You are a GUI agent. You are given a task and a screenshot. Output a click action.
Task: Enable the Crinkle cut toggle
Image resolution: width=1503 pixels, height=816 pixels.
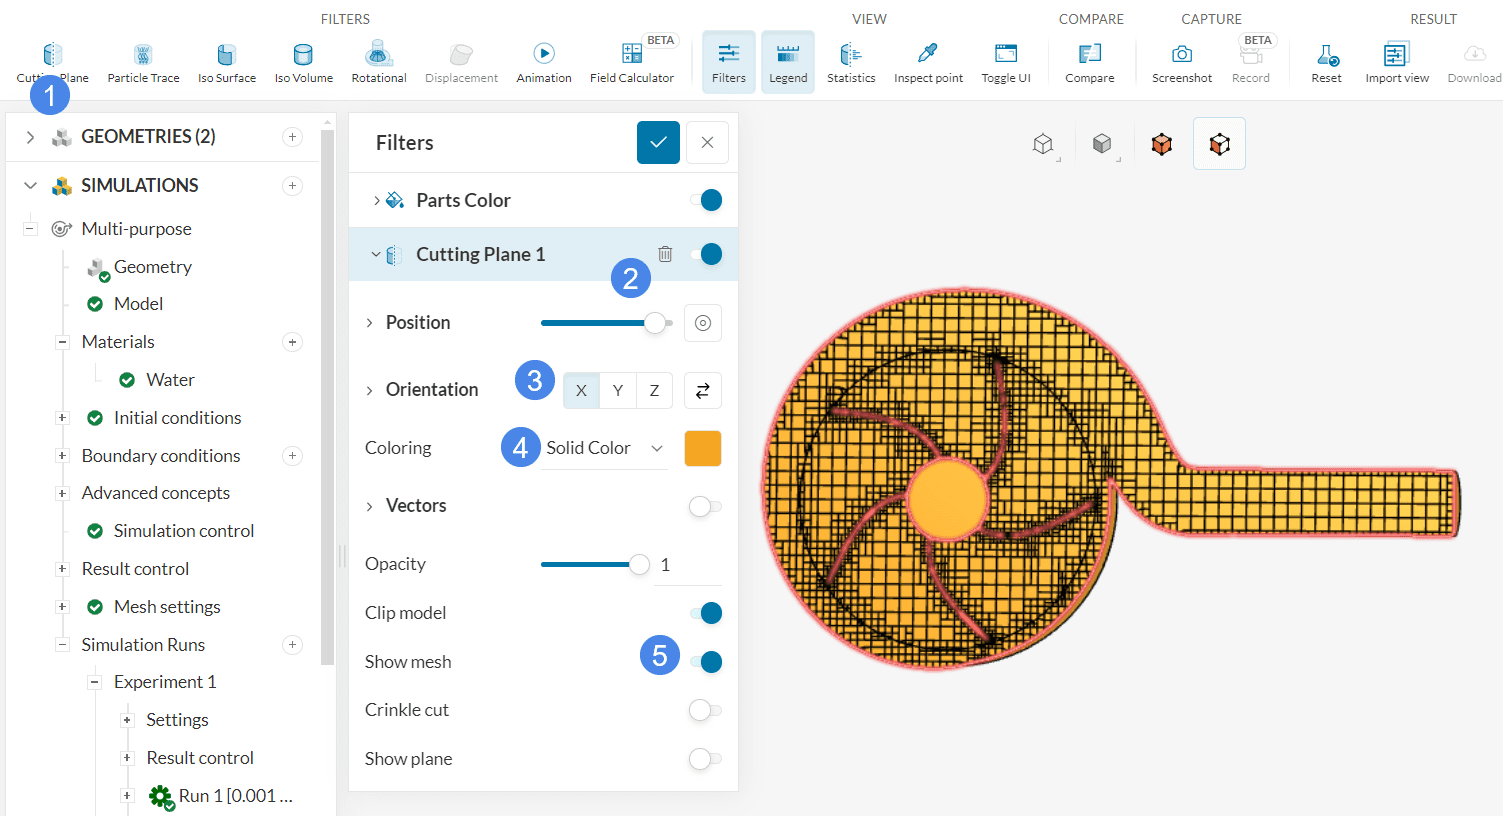tap(705, 710)
